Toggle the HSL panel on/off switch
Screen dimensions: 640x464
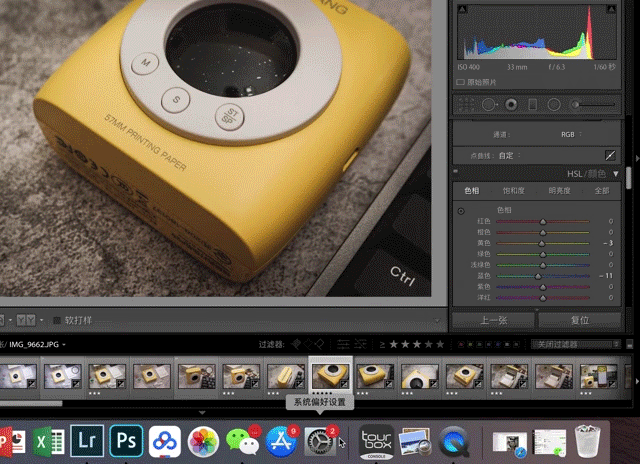pyautogui.click(x=456, y=171)
